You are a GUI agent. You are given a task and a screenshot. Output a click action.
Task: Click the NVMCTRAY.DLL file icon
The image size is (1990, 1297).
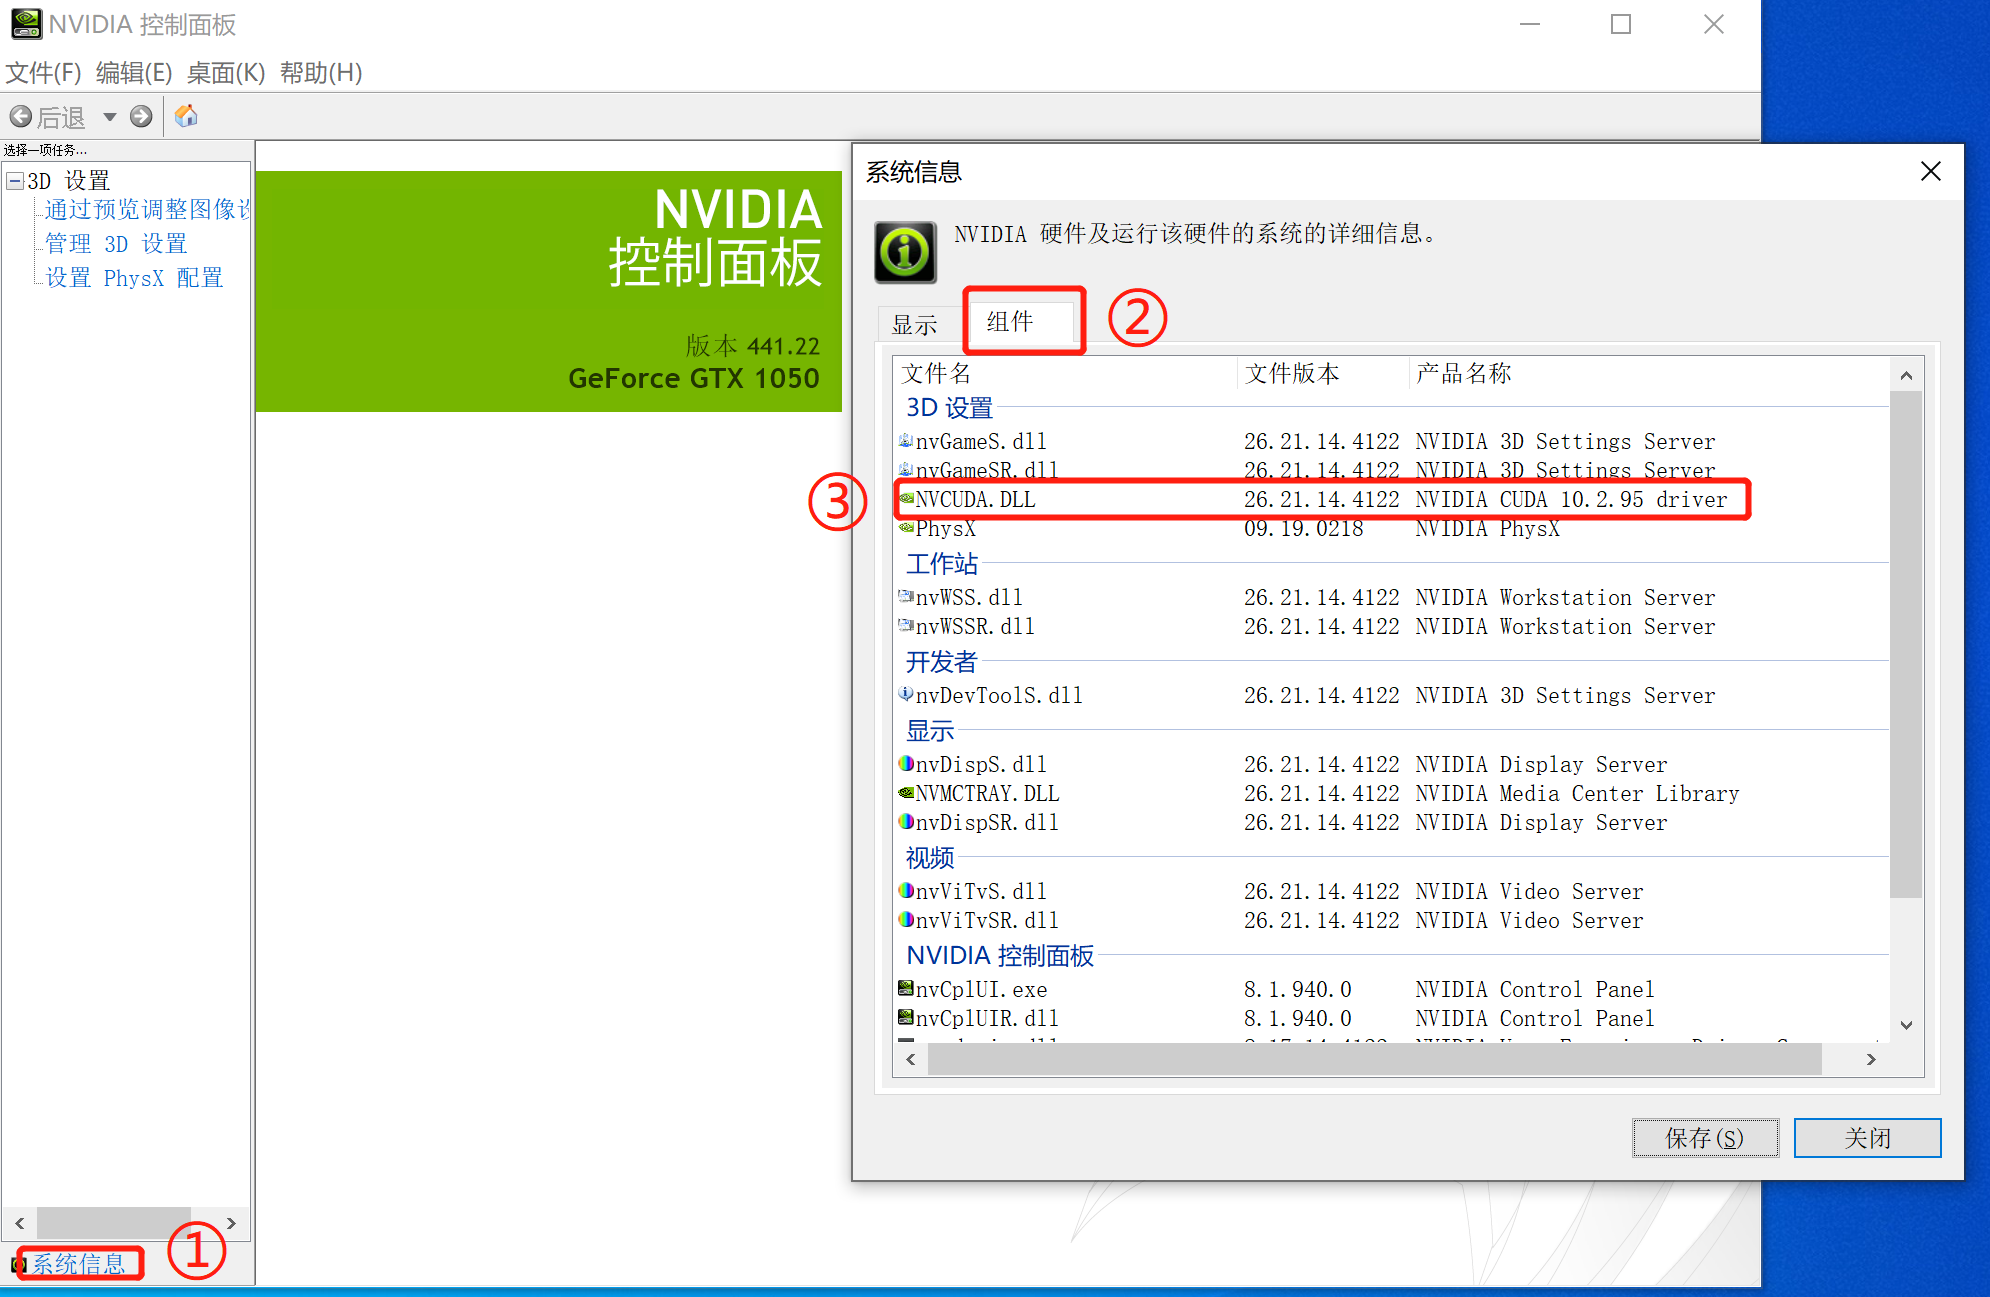(904, 793)
